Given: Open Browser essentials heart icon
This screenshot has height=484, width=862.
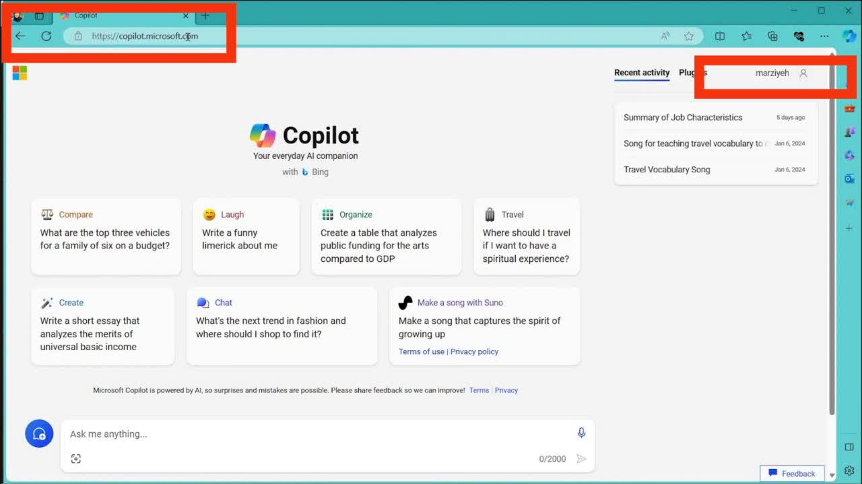Looking at the screenshot, I should pos(799,36).
